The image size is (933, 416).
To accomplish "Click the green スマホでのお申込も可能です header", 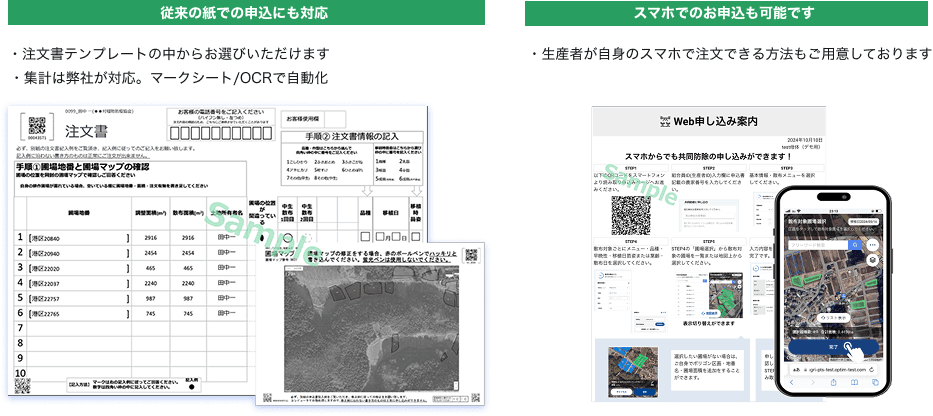I will pyautogui.click(x=729, y=12).
